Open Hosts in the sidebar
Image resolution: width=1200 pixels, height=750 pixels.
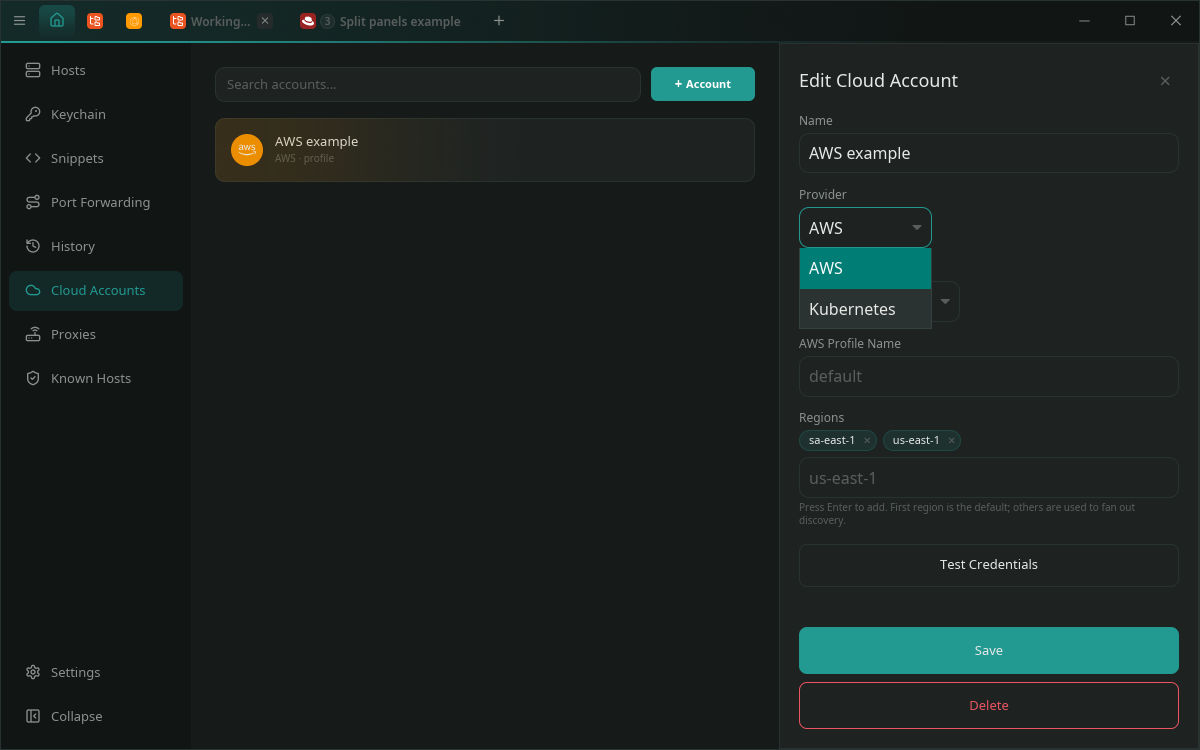(96, 70)
